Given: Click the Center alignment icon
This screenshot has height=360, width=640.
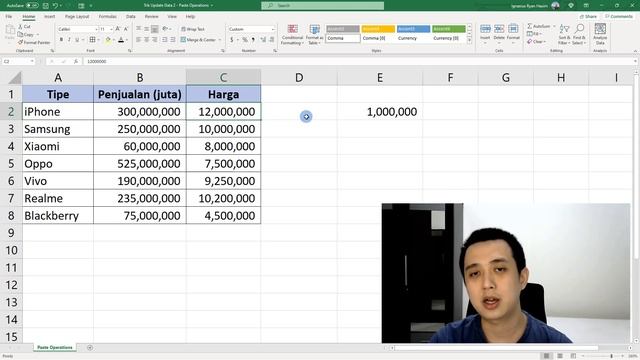Looking at the screenshot, I should pyautogui.click(x=147, y=40).
